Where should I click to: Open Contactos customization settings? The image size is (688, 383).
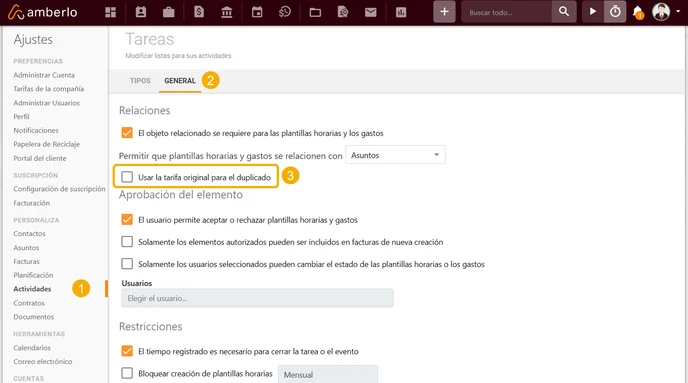(x=29, y=233)
